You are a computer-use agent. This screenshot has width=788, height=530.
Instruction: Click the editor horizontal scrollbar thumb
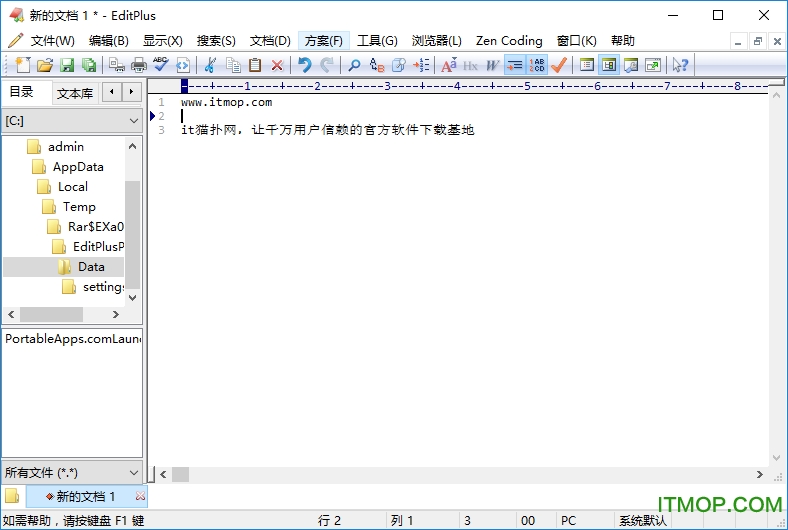coord(180,474)
